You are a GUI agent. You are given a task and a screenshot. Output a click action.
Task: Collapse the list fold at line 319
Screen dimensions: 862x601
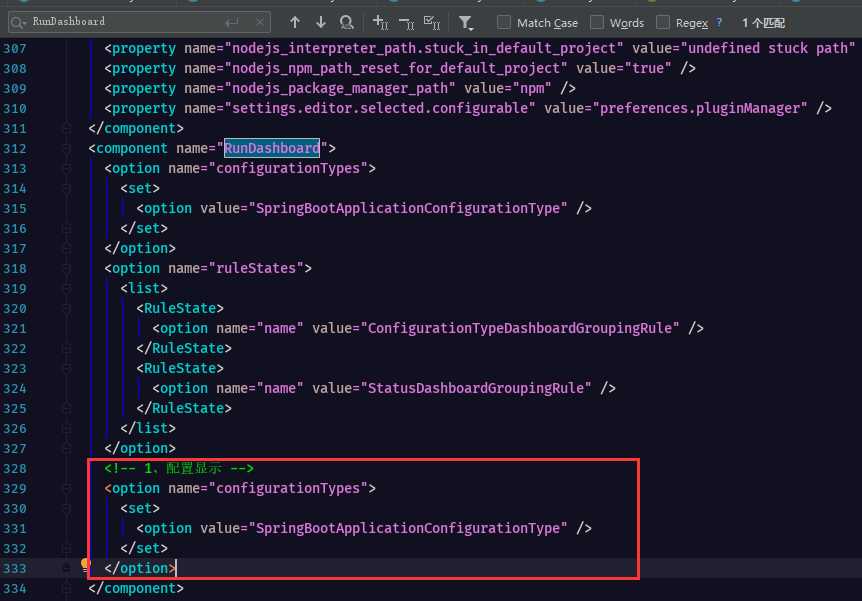[x=67, y=289]
